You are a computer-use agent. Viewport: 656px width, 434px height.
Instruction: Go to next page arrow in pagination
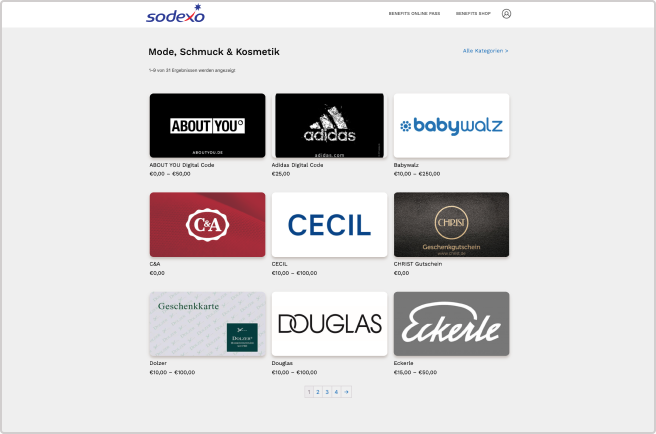click(x=346, y=392)
